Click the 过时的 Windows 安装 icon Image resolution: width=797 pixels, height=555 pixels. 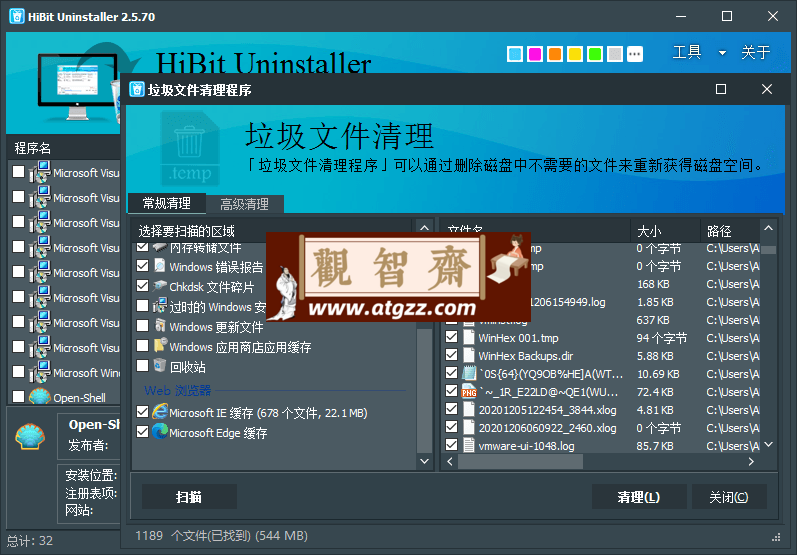(x=160, y=305)
